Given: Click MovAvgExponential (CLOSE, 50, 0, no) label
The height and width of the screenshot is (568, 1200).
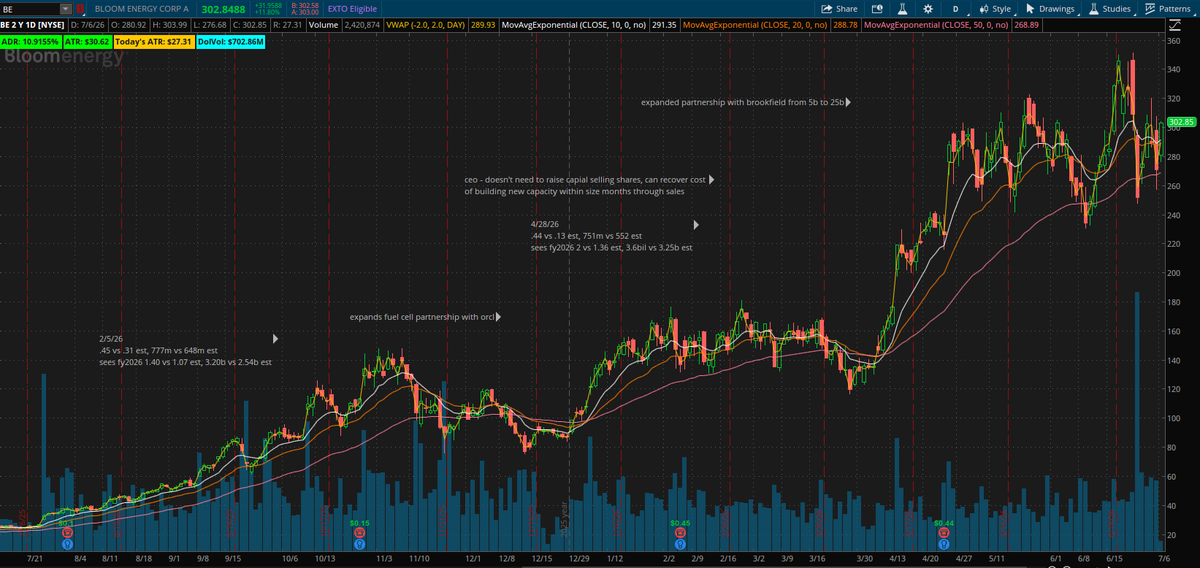Looking at the screenshot, I should point(935,23).
